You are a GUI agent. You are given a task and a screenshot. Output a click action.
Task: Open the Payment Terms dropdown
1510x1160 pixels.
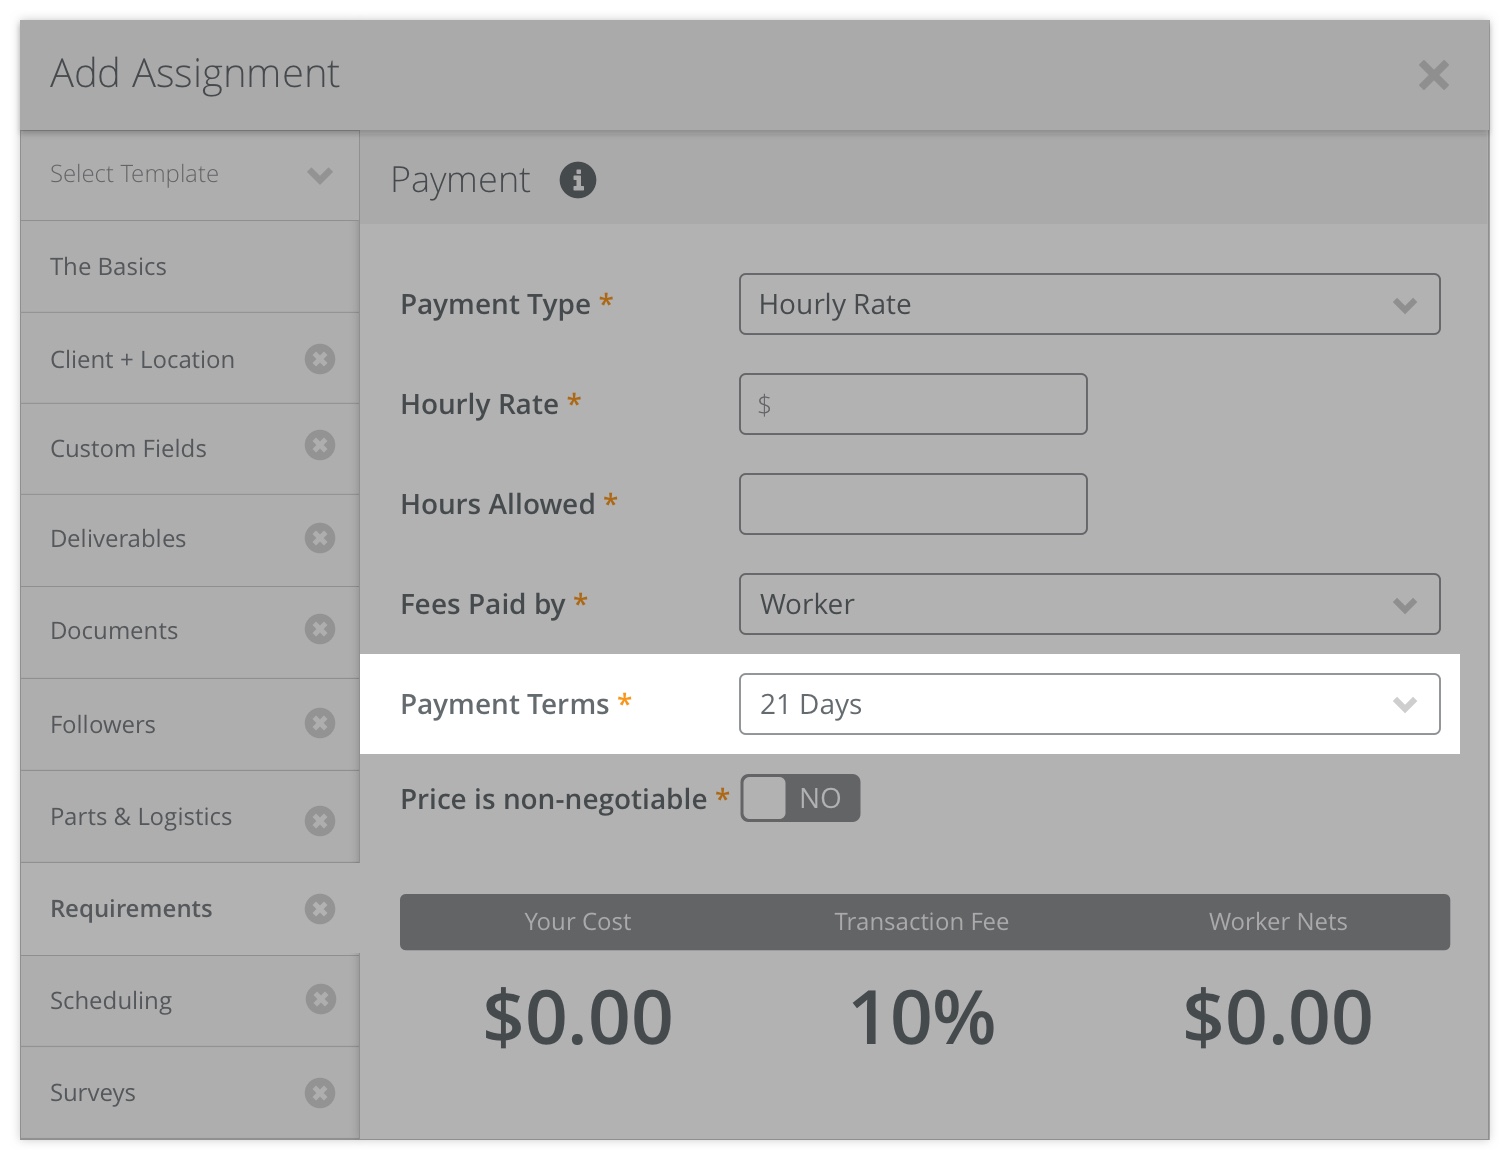[x=1089, y=704]
